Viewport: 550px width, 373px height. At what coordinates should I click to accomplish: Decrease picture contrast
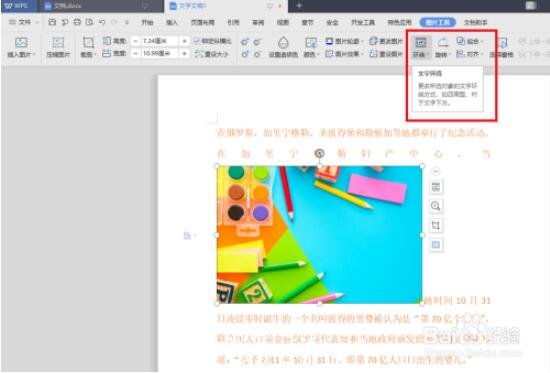pos(257,42)
